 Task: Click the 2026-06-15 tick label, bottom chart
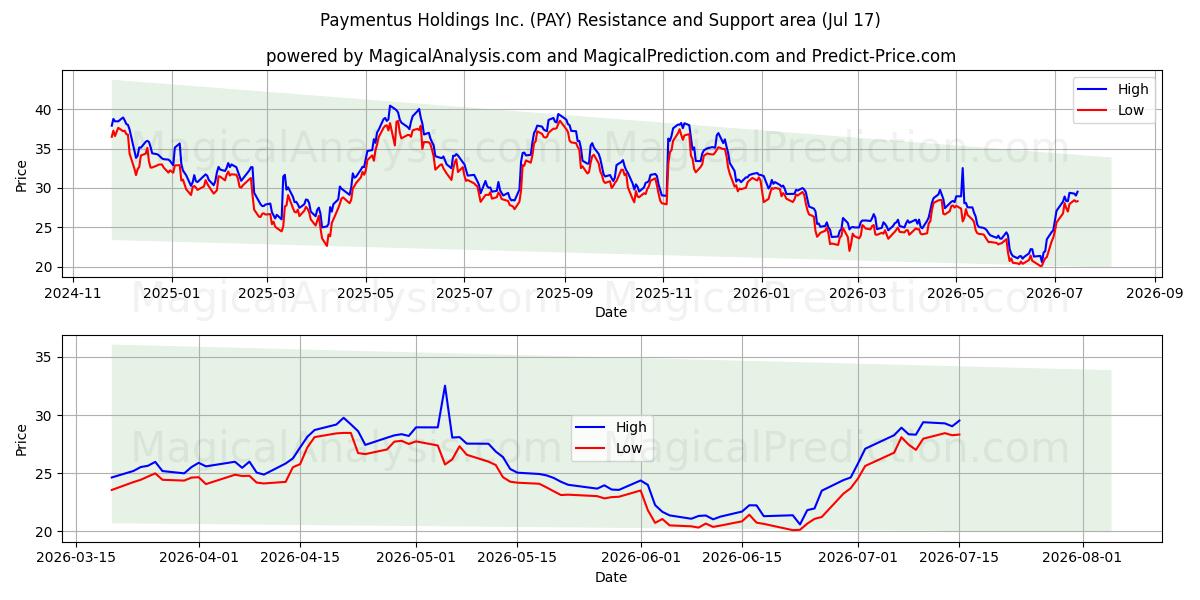point(741,559)
